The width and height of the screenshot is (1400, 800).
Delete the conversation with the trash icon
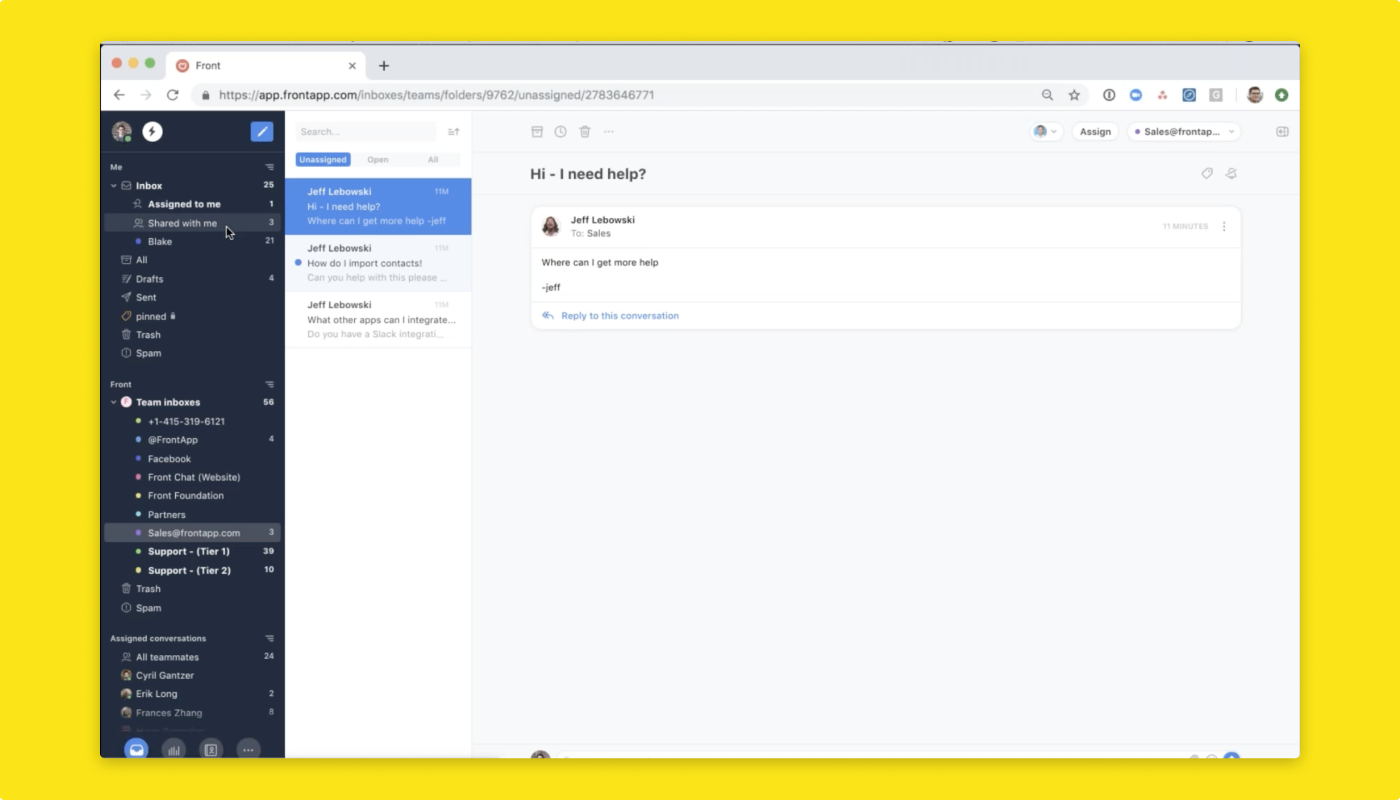tap(585, 131)
